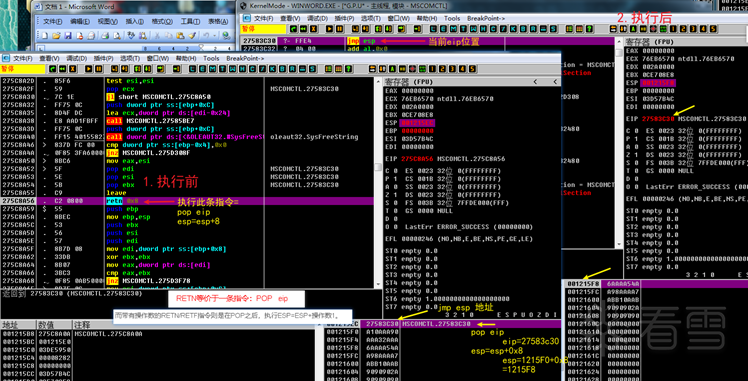
Task: Open BreakPoint-> menu in front debugger
Action: (245, 58)
